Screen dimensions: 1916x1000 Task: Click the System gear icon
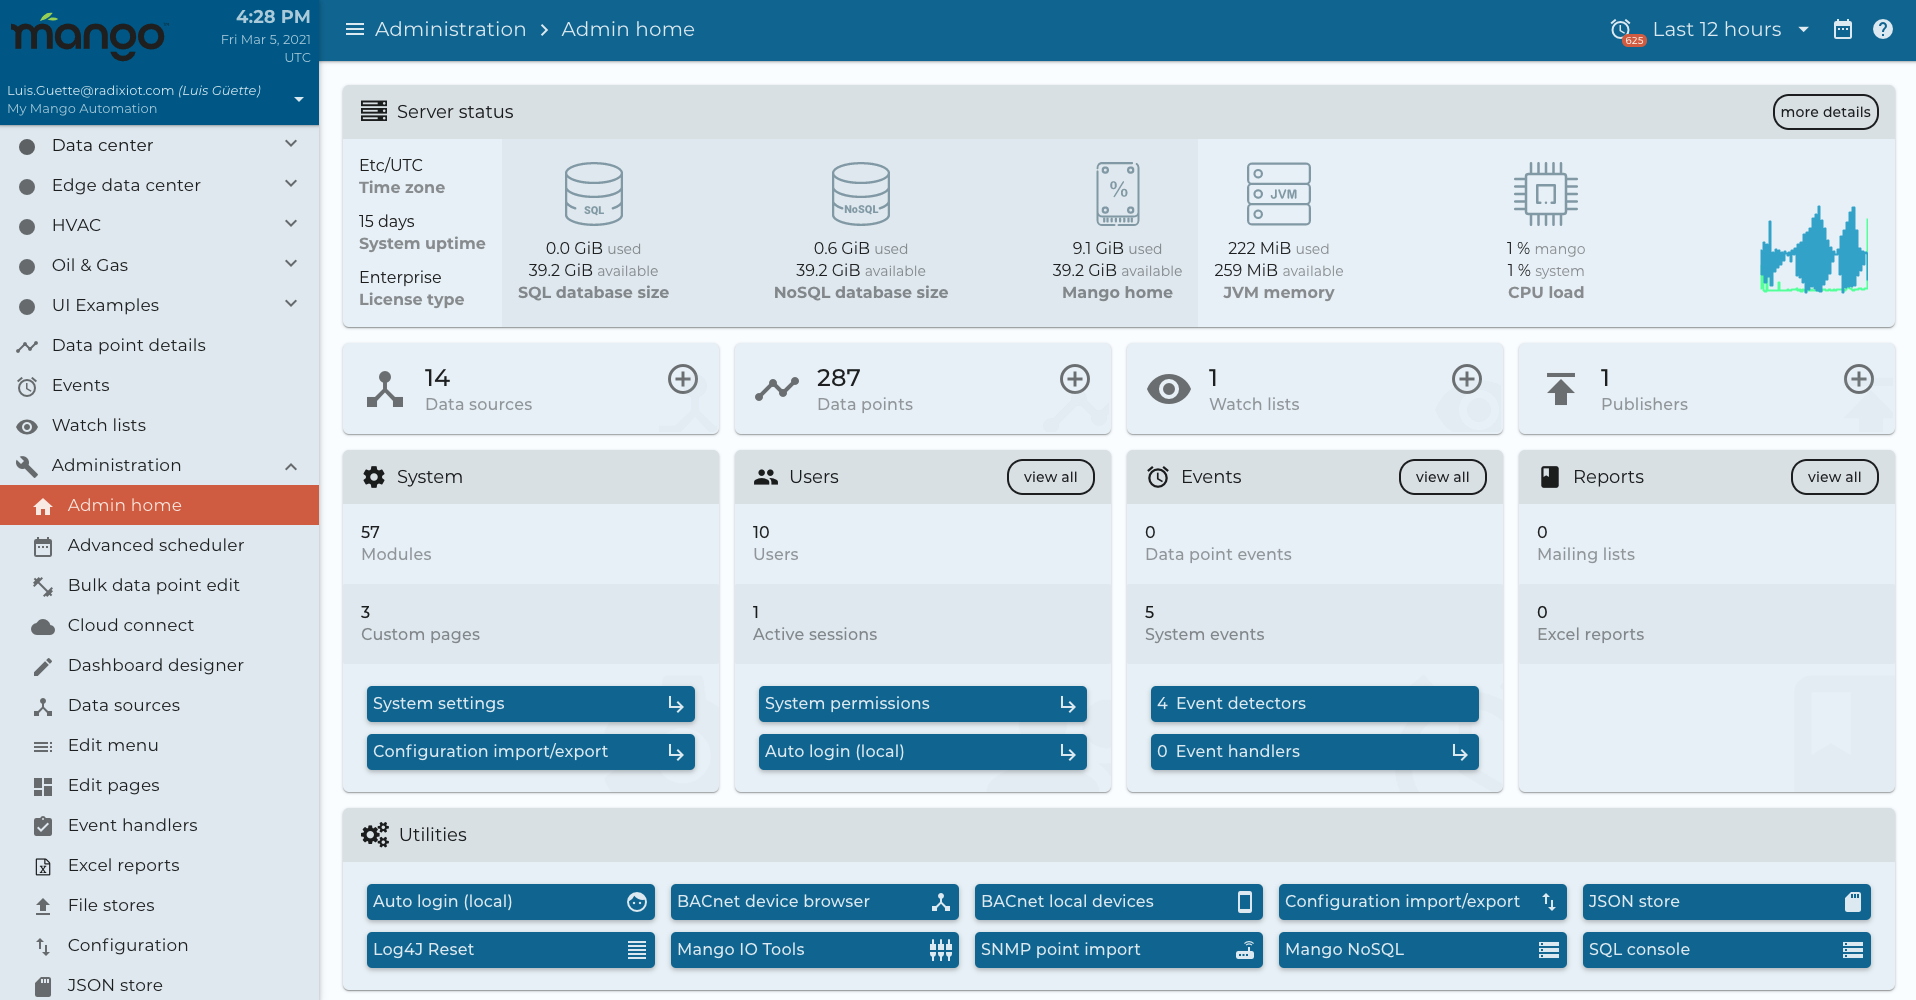coord(374,477)
